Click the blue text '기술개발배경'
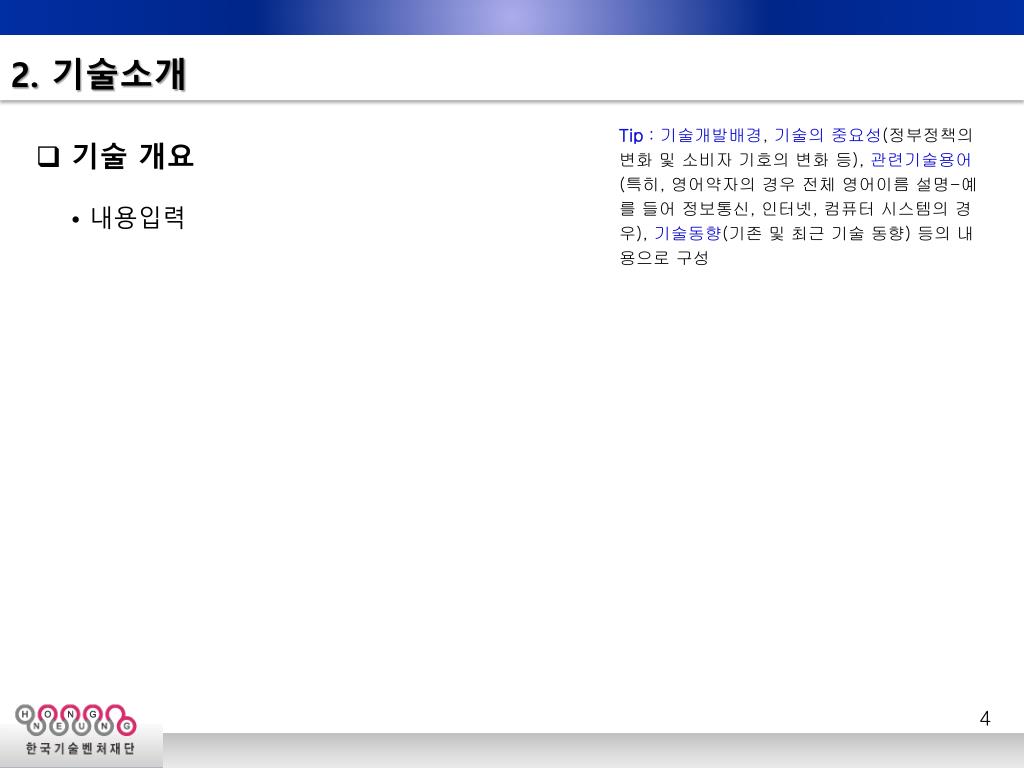Image resolution: width=1024 pixels, height=768 pixels. 711,135
